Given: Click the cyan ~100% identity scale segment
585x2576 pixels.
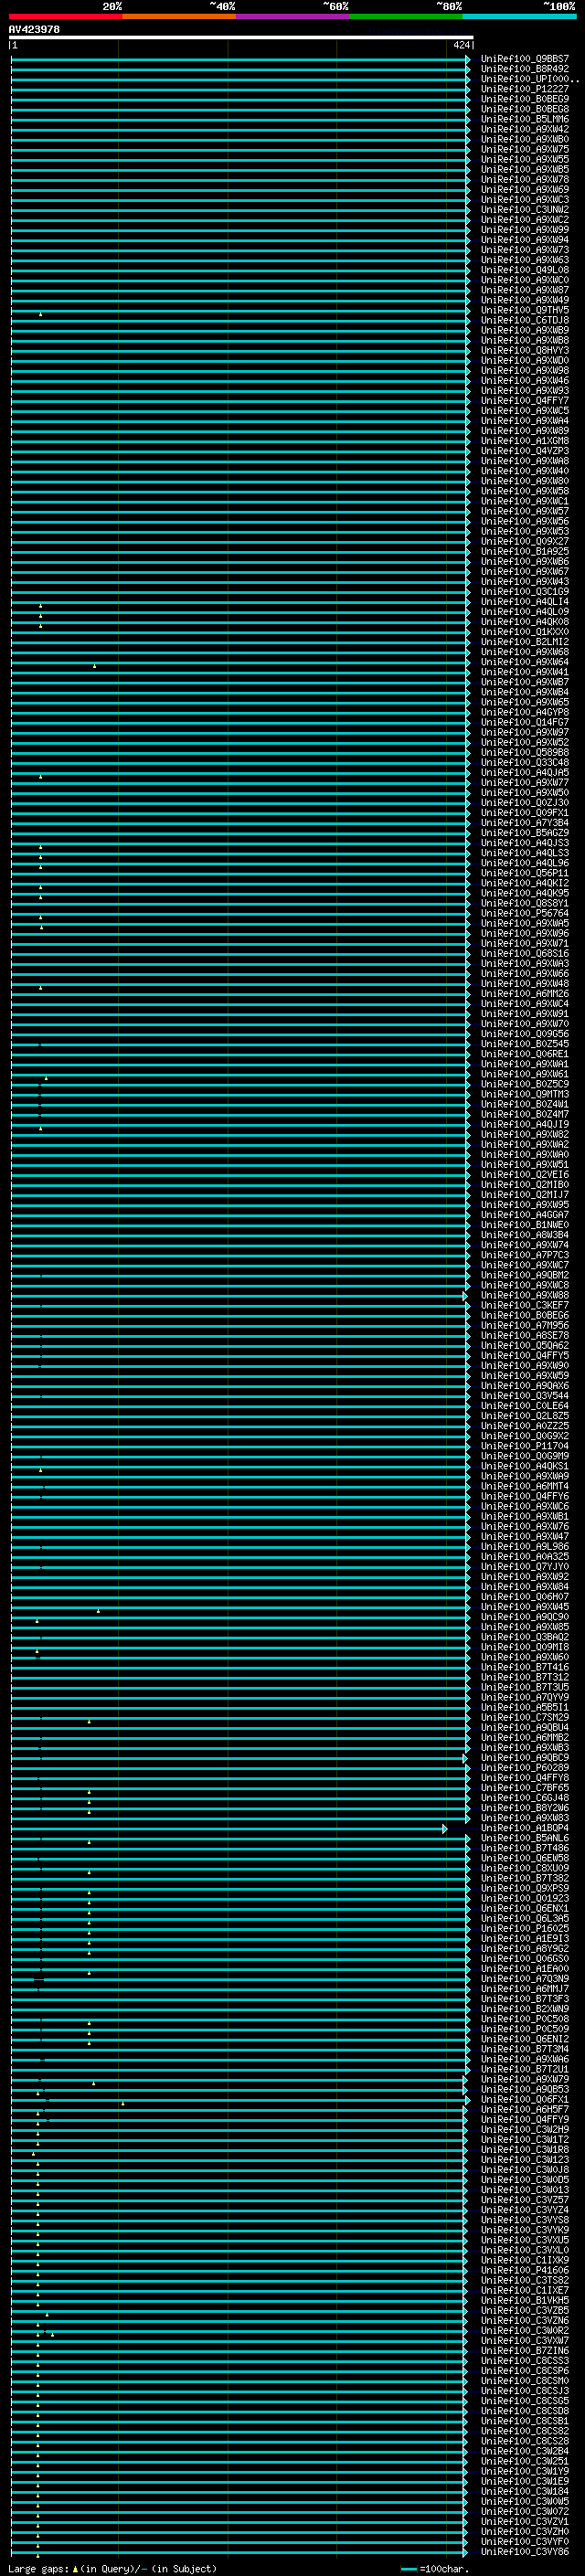Looking at the screenshot, I should click(519, 16).
